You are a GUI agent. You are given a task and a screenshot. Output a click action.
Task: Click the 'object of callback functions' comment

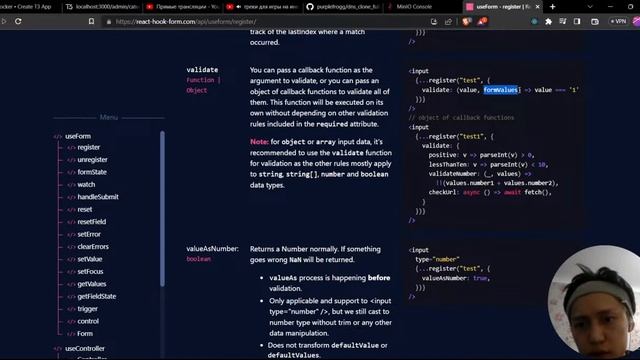tap(461, 118)
